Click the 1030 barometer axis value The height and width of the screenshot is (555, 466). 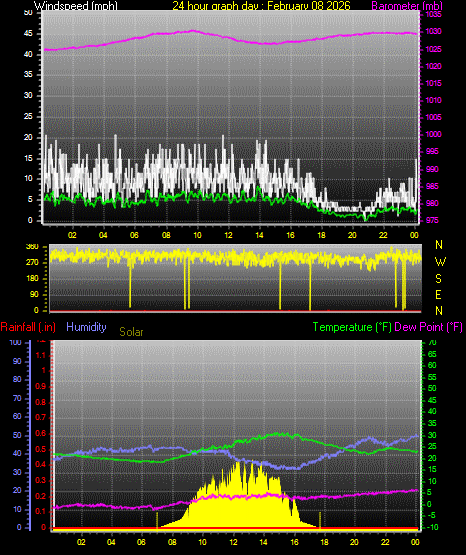[433, 32]
